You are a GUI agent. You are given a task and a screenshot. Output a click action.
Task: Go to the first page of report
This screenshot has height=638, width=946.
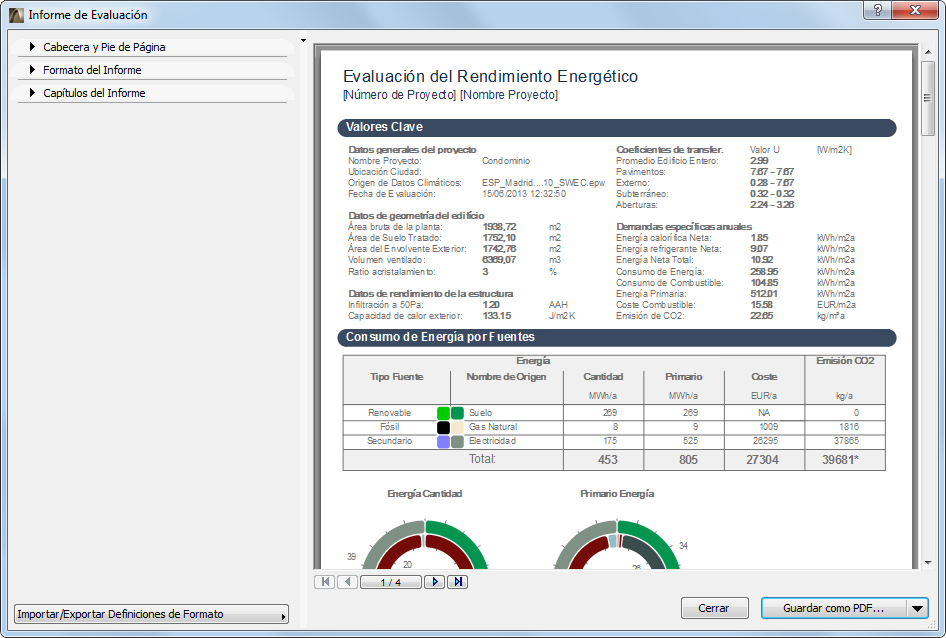[325, 582]
